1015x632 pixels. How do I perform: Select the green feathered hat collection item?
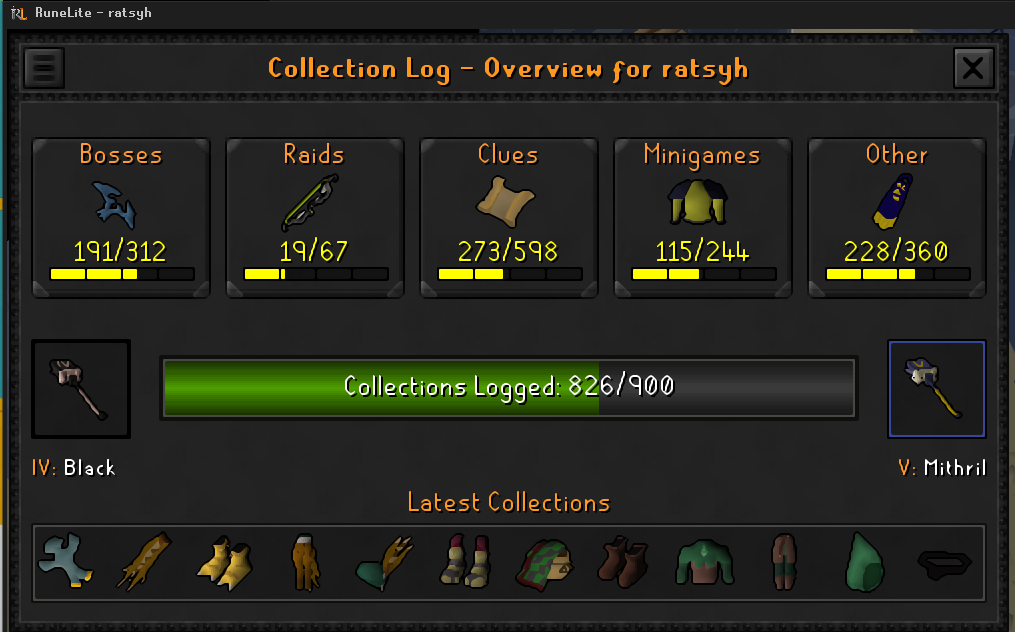[385, 563]
